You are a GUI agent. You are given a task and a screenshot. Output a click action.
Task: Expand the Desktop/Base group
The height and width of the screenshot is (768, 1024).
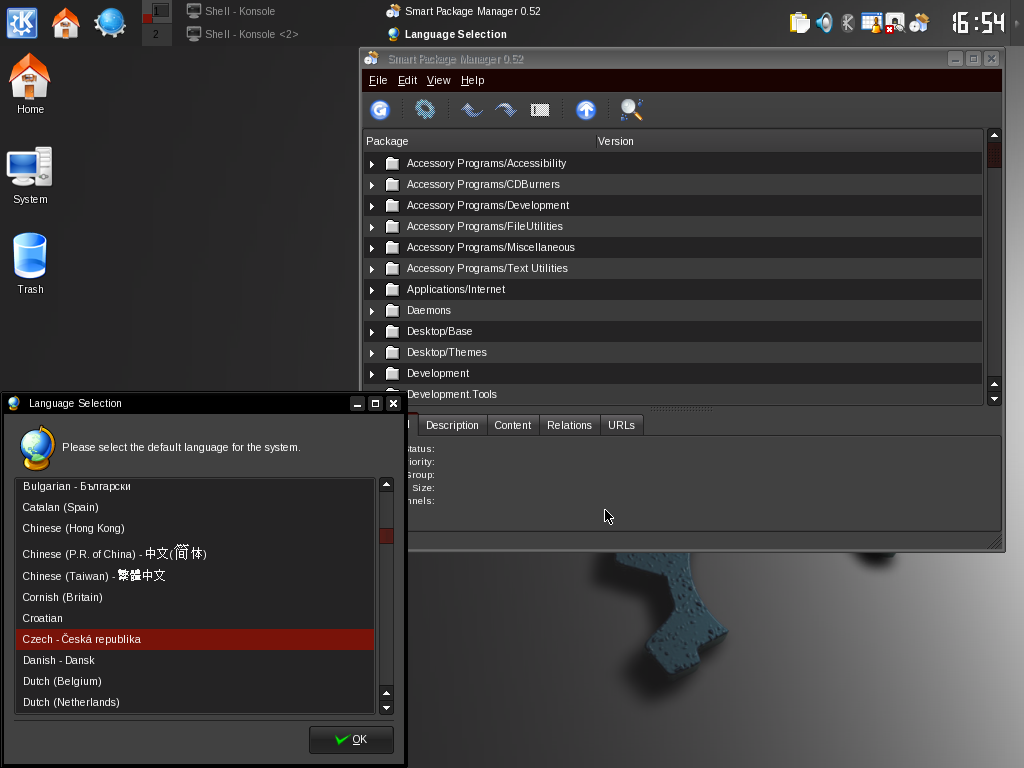pos(372,332)
